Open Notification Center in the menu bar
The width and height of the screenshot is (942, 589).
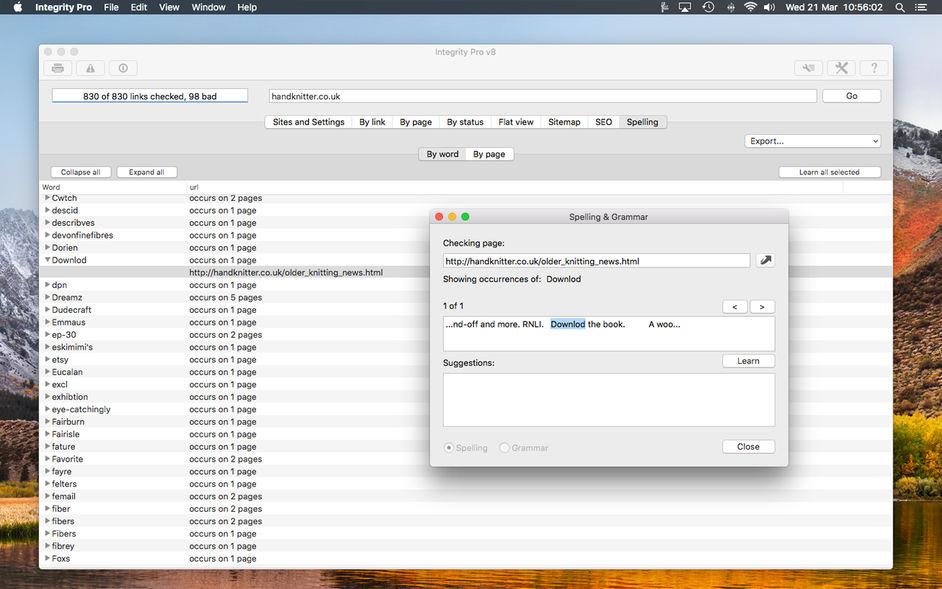click(920, 7)
